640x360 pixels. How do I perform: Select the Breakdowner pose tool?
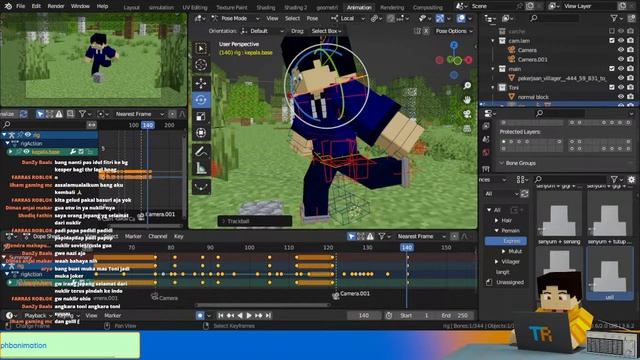(x=201, y=187)
